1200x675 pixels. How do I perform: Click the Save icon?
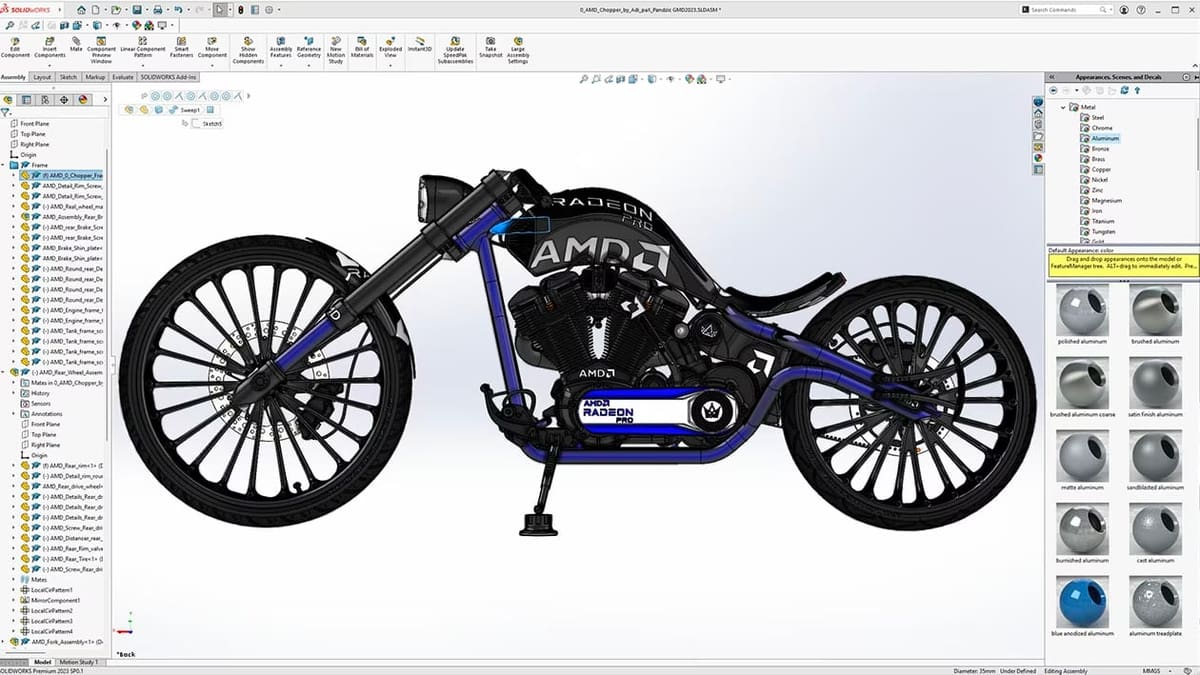pyautogui.click(x=137, y=9)
